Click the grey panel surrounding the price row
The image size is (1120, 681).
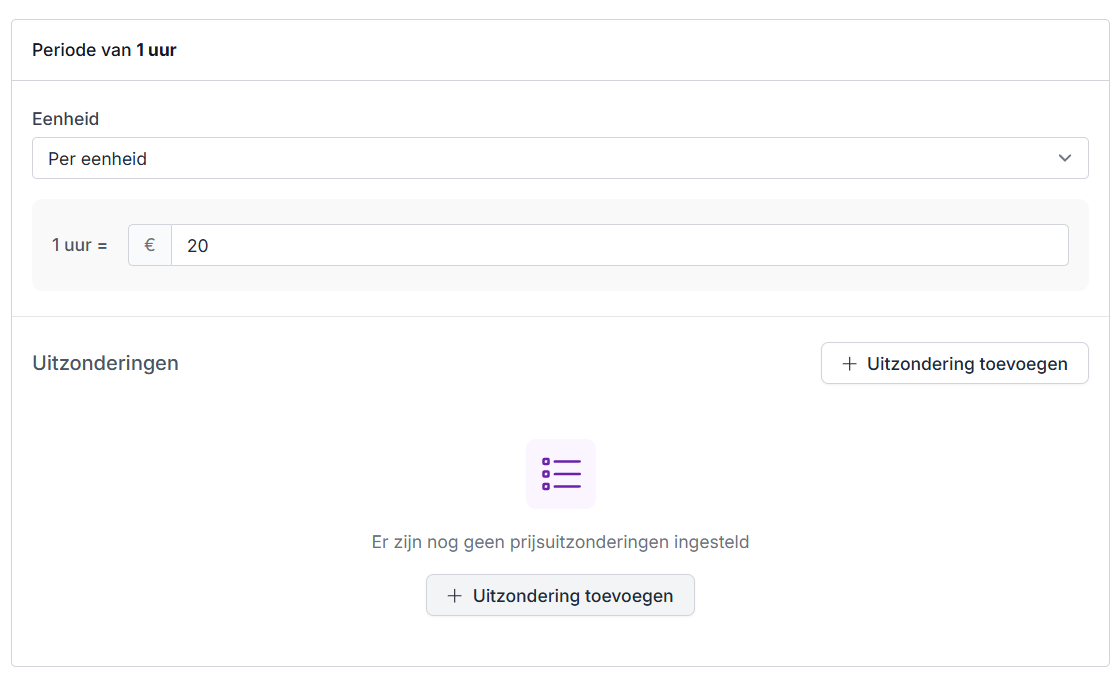pyautogui.click(x=560, y=279)
